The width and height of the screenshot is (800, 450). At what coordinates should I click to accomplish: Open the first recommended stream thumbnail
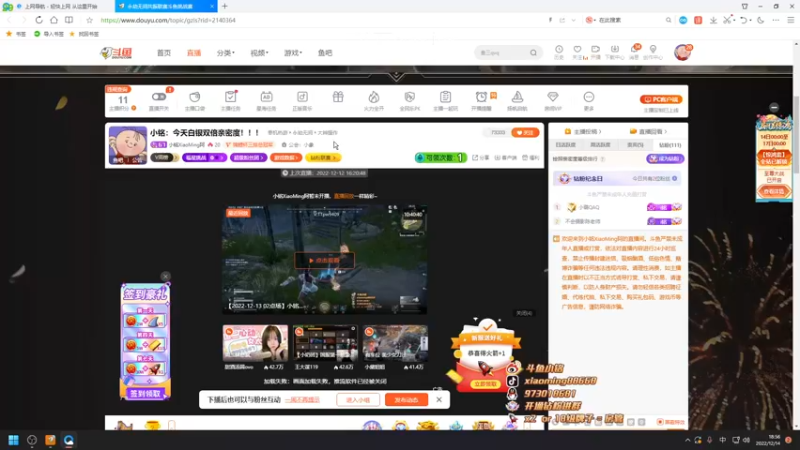coord(255,343)
